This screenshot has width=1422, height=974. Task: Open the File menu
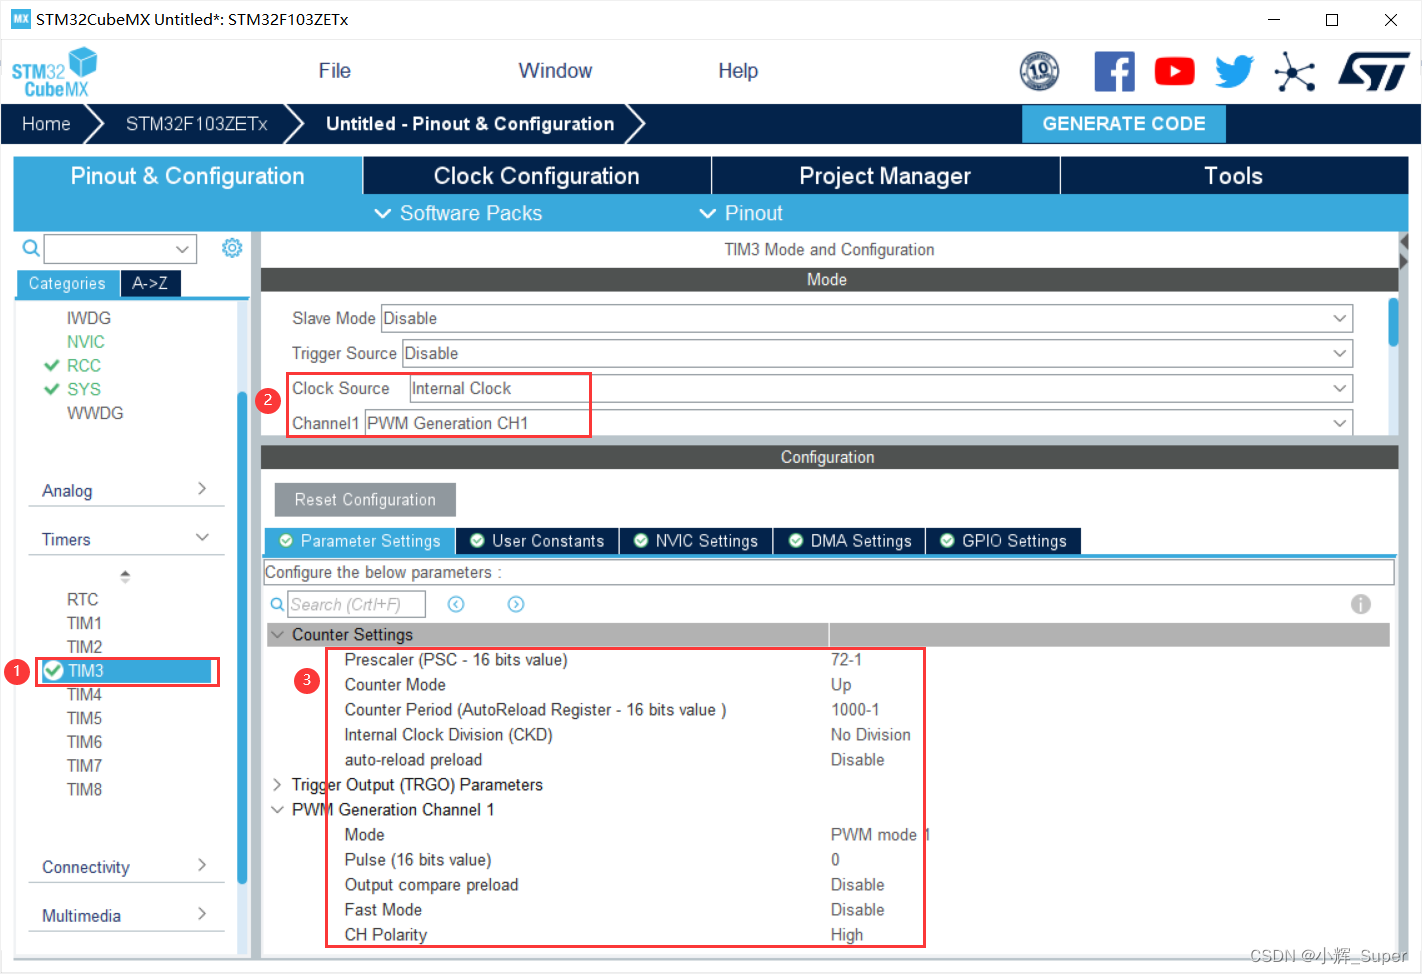click(x=334, y=71)
